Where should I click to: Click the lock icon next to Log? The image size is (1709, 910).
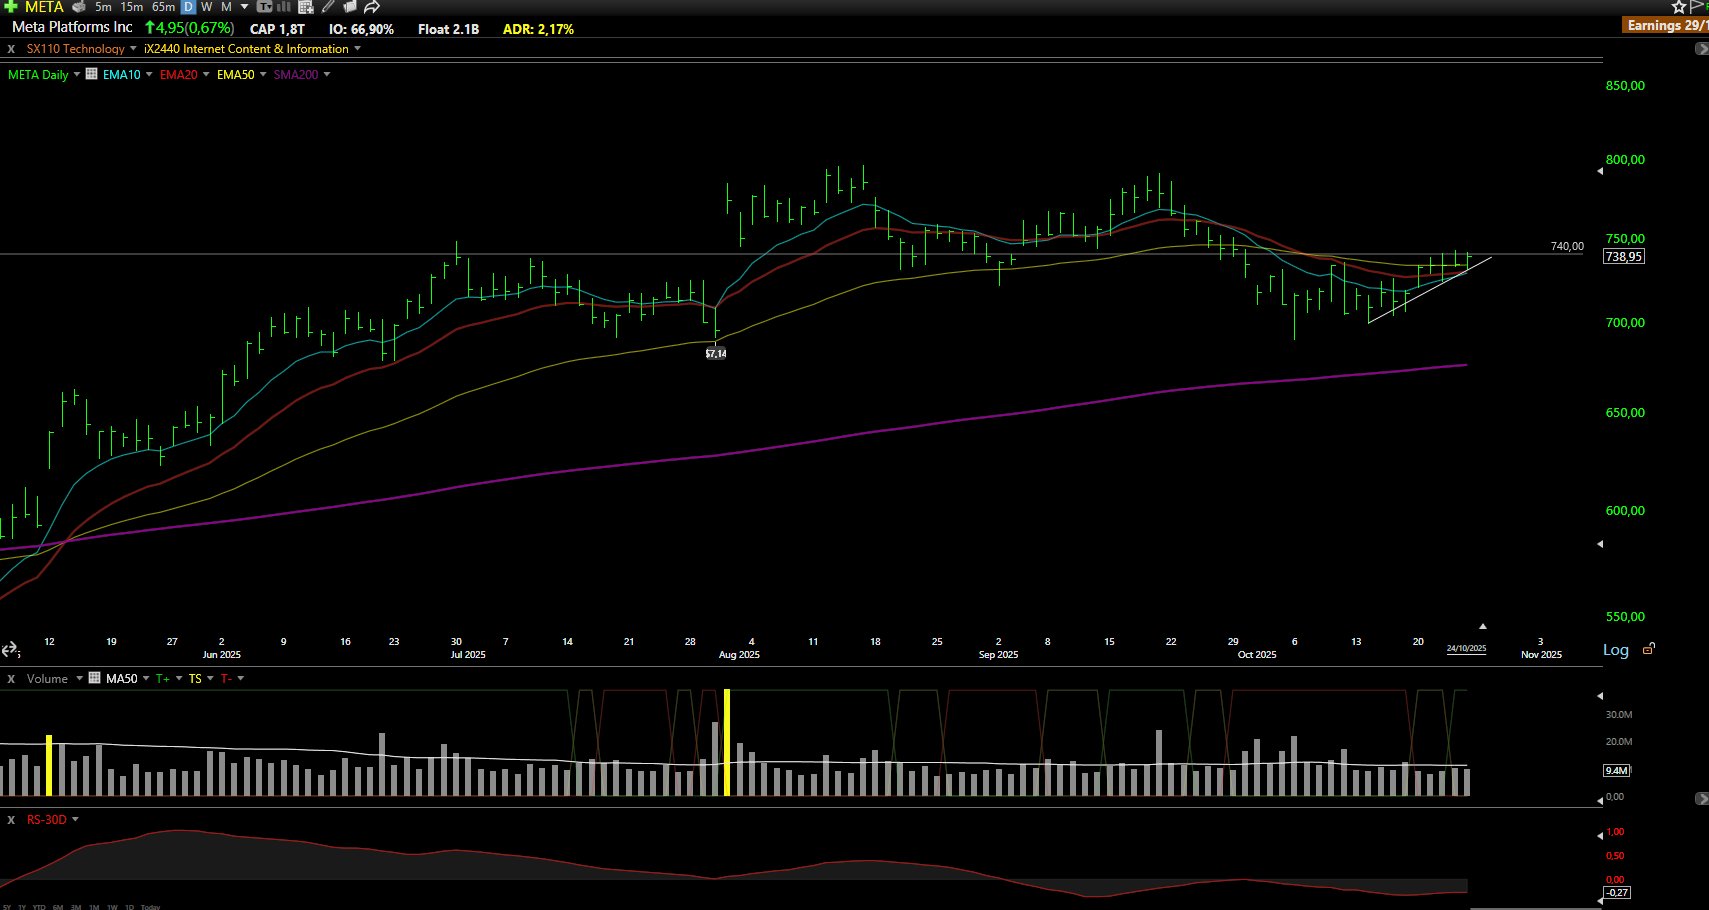point(1649,648)
